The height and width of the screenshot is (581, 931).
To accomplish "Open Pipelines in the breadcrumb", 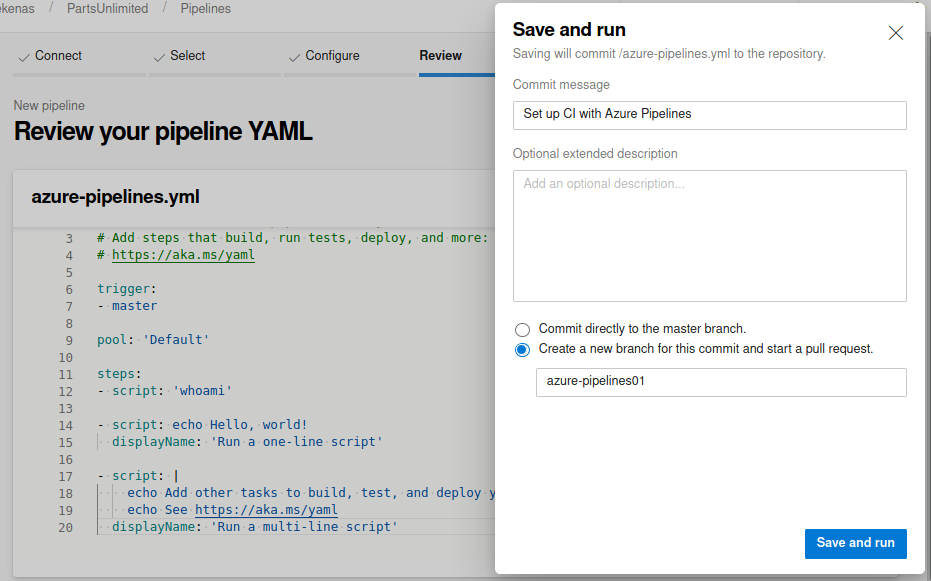I will click(x=205, y=8).
